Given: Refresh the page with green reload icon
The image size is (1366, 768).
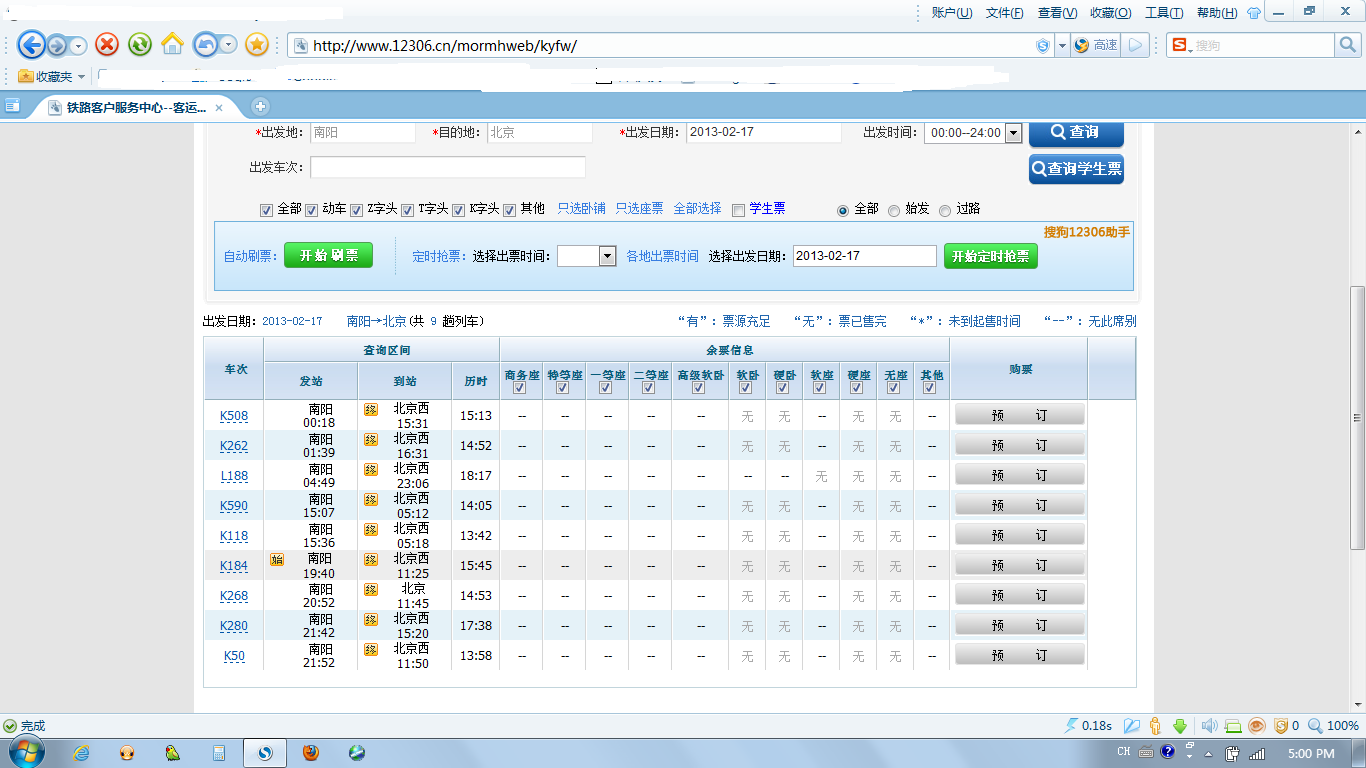Looking at the screenshot, I should tap(140, 44).
